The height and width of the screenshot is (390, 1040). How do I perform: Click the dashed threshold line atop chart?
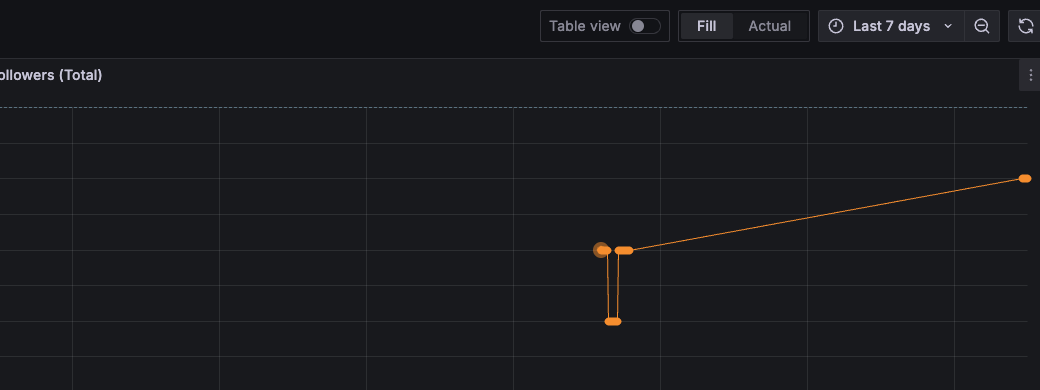pos(513,107)
